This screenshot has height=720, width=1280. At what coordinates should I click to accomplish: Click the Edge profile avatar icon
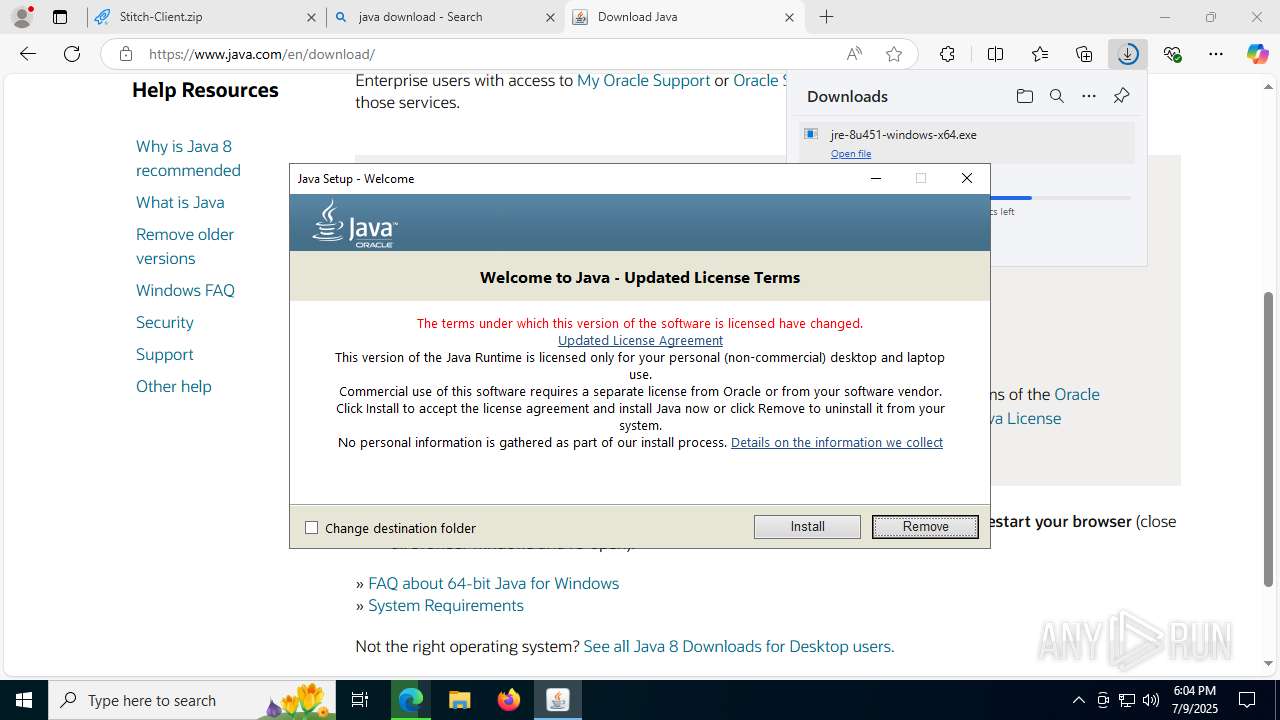click(x=22, y=17)
